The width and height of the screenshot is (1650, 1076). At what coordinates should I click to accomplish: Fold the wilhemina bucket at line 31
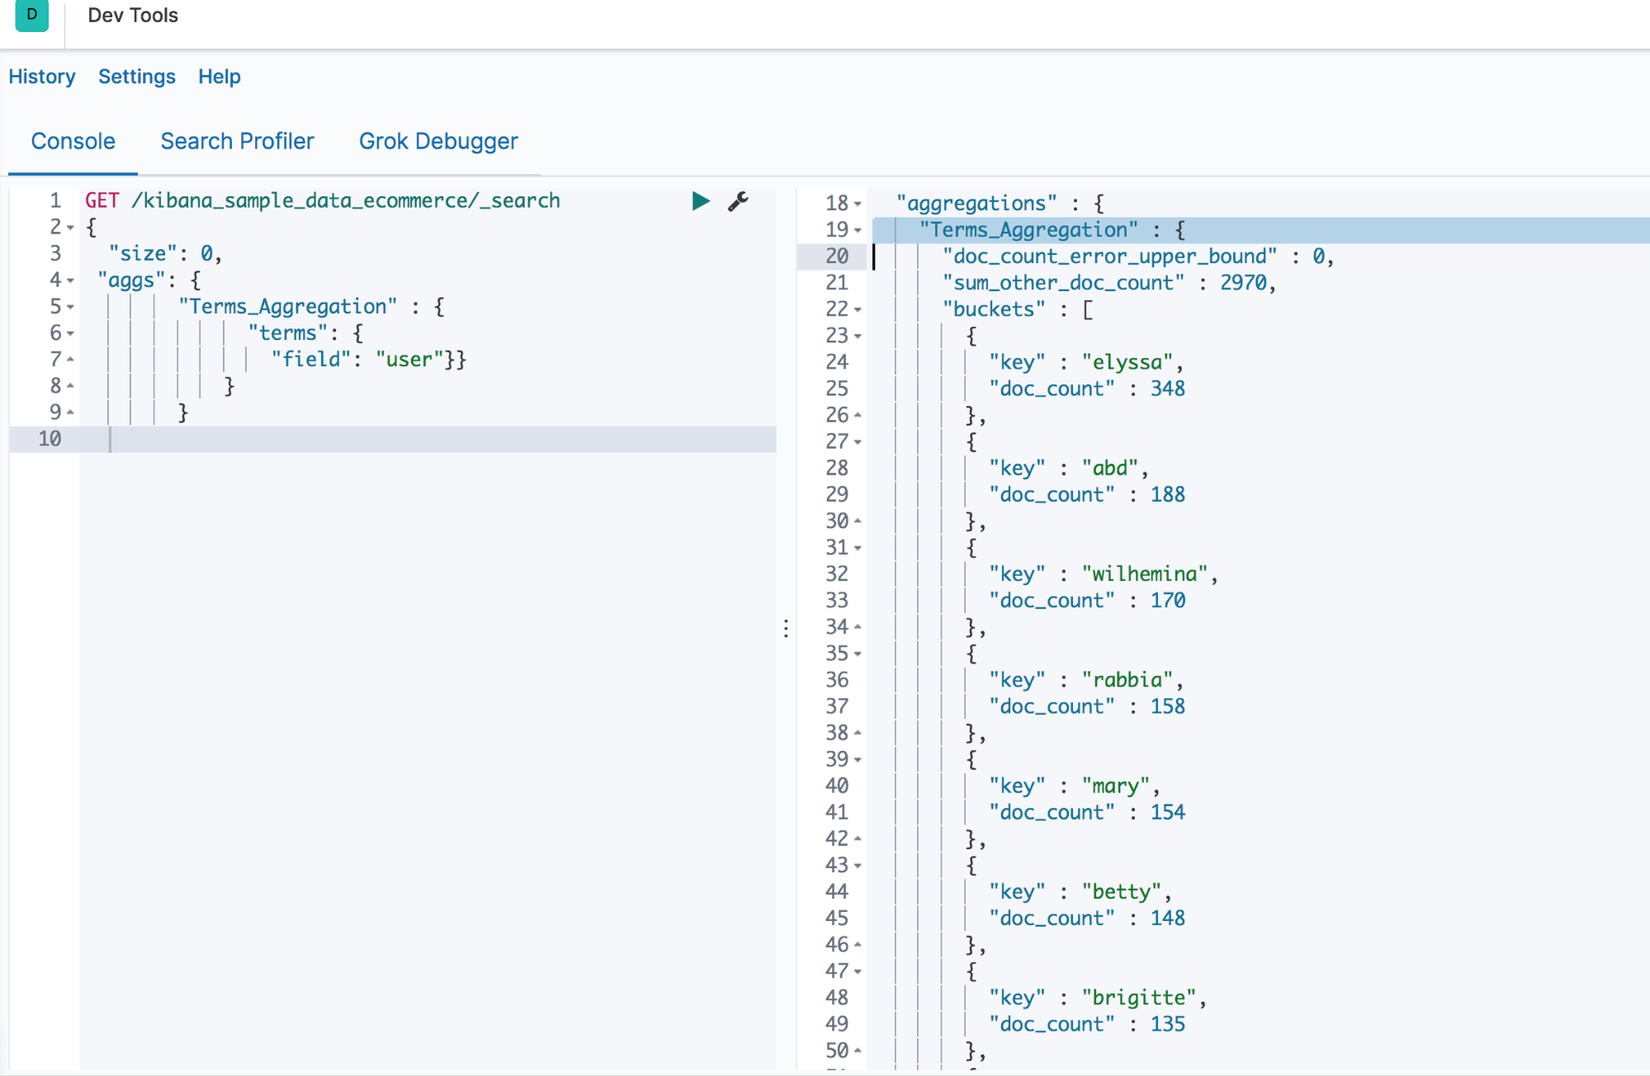(858, 548)
